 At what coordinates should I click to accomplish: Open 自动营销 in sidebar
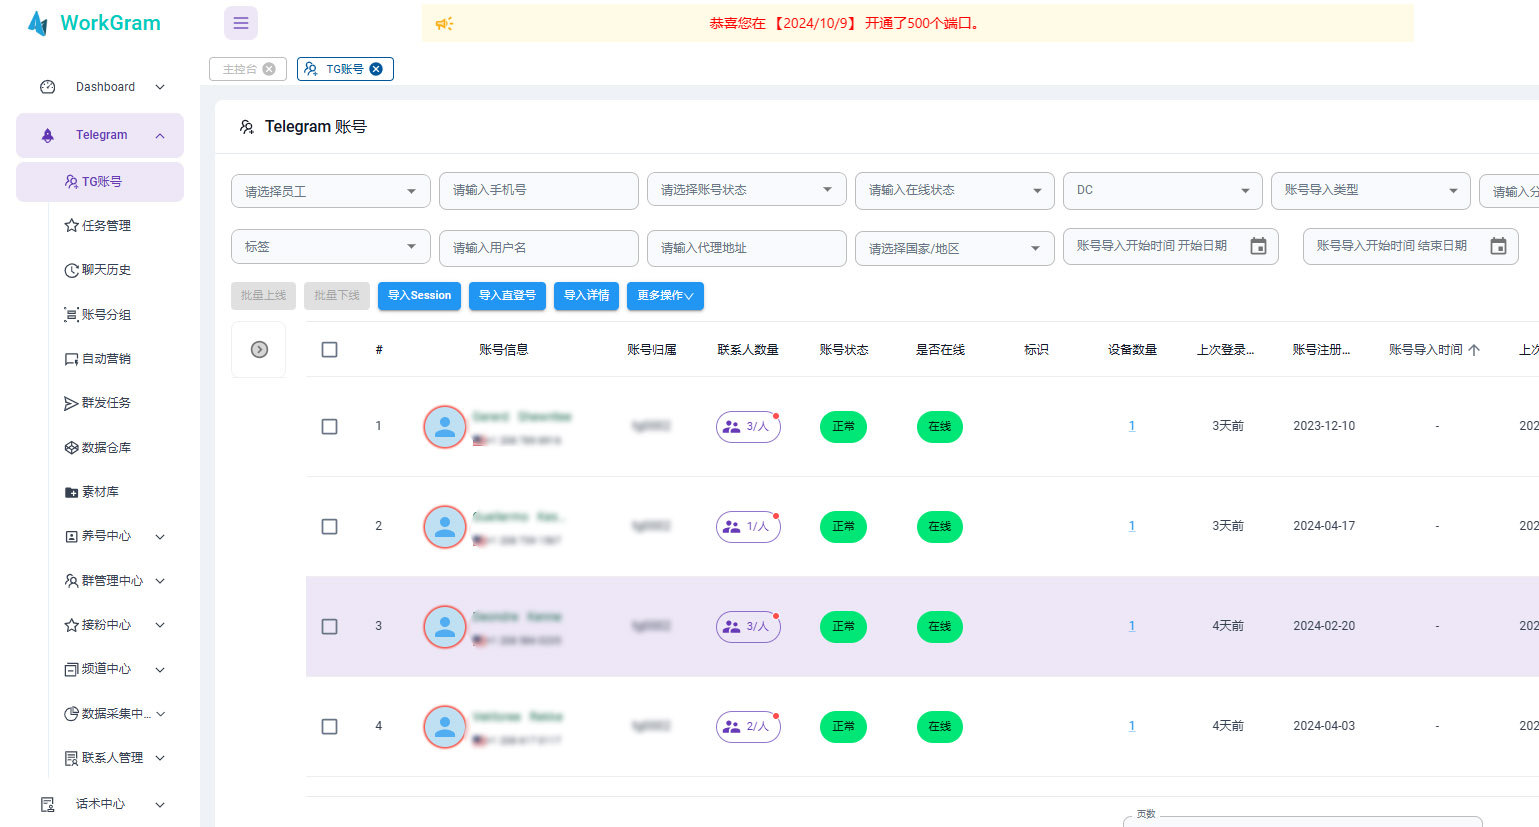106,359
